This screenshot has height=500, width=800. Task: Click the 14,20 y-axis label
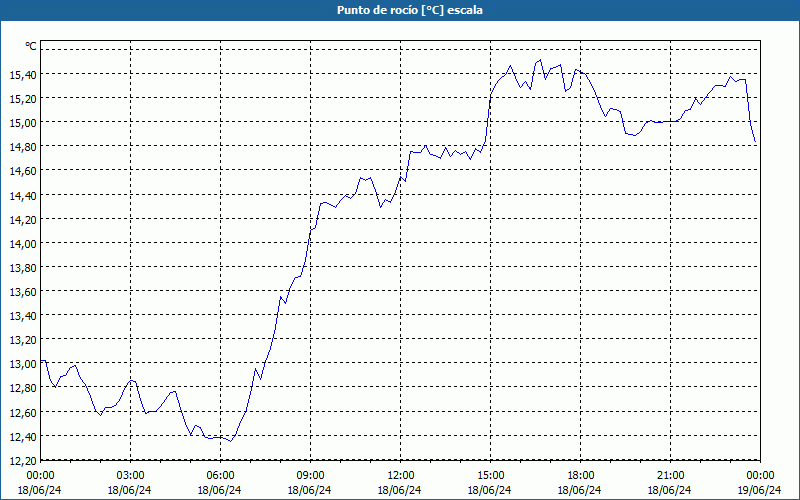click(23, 219)
